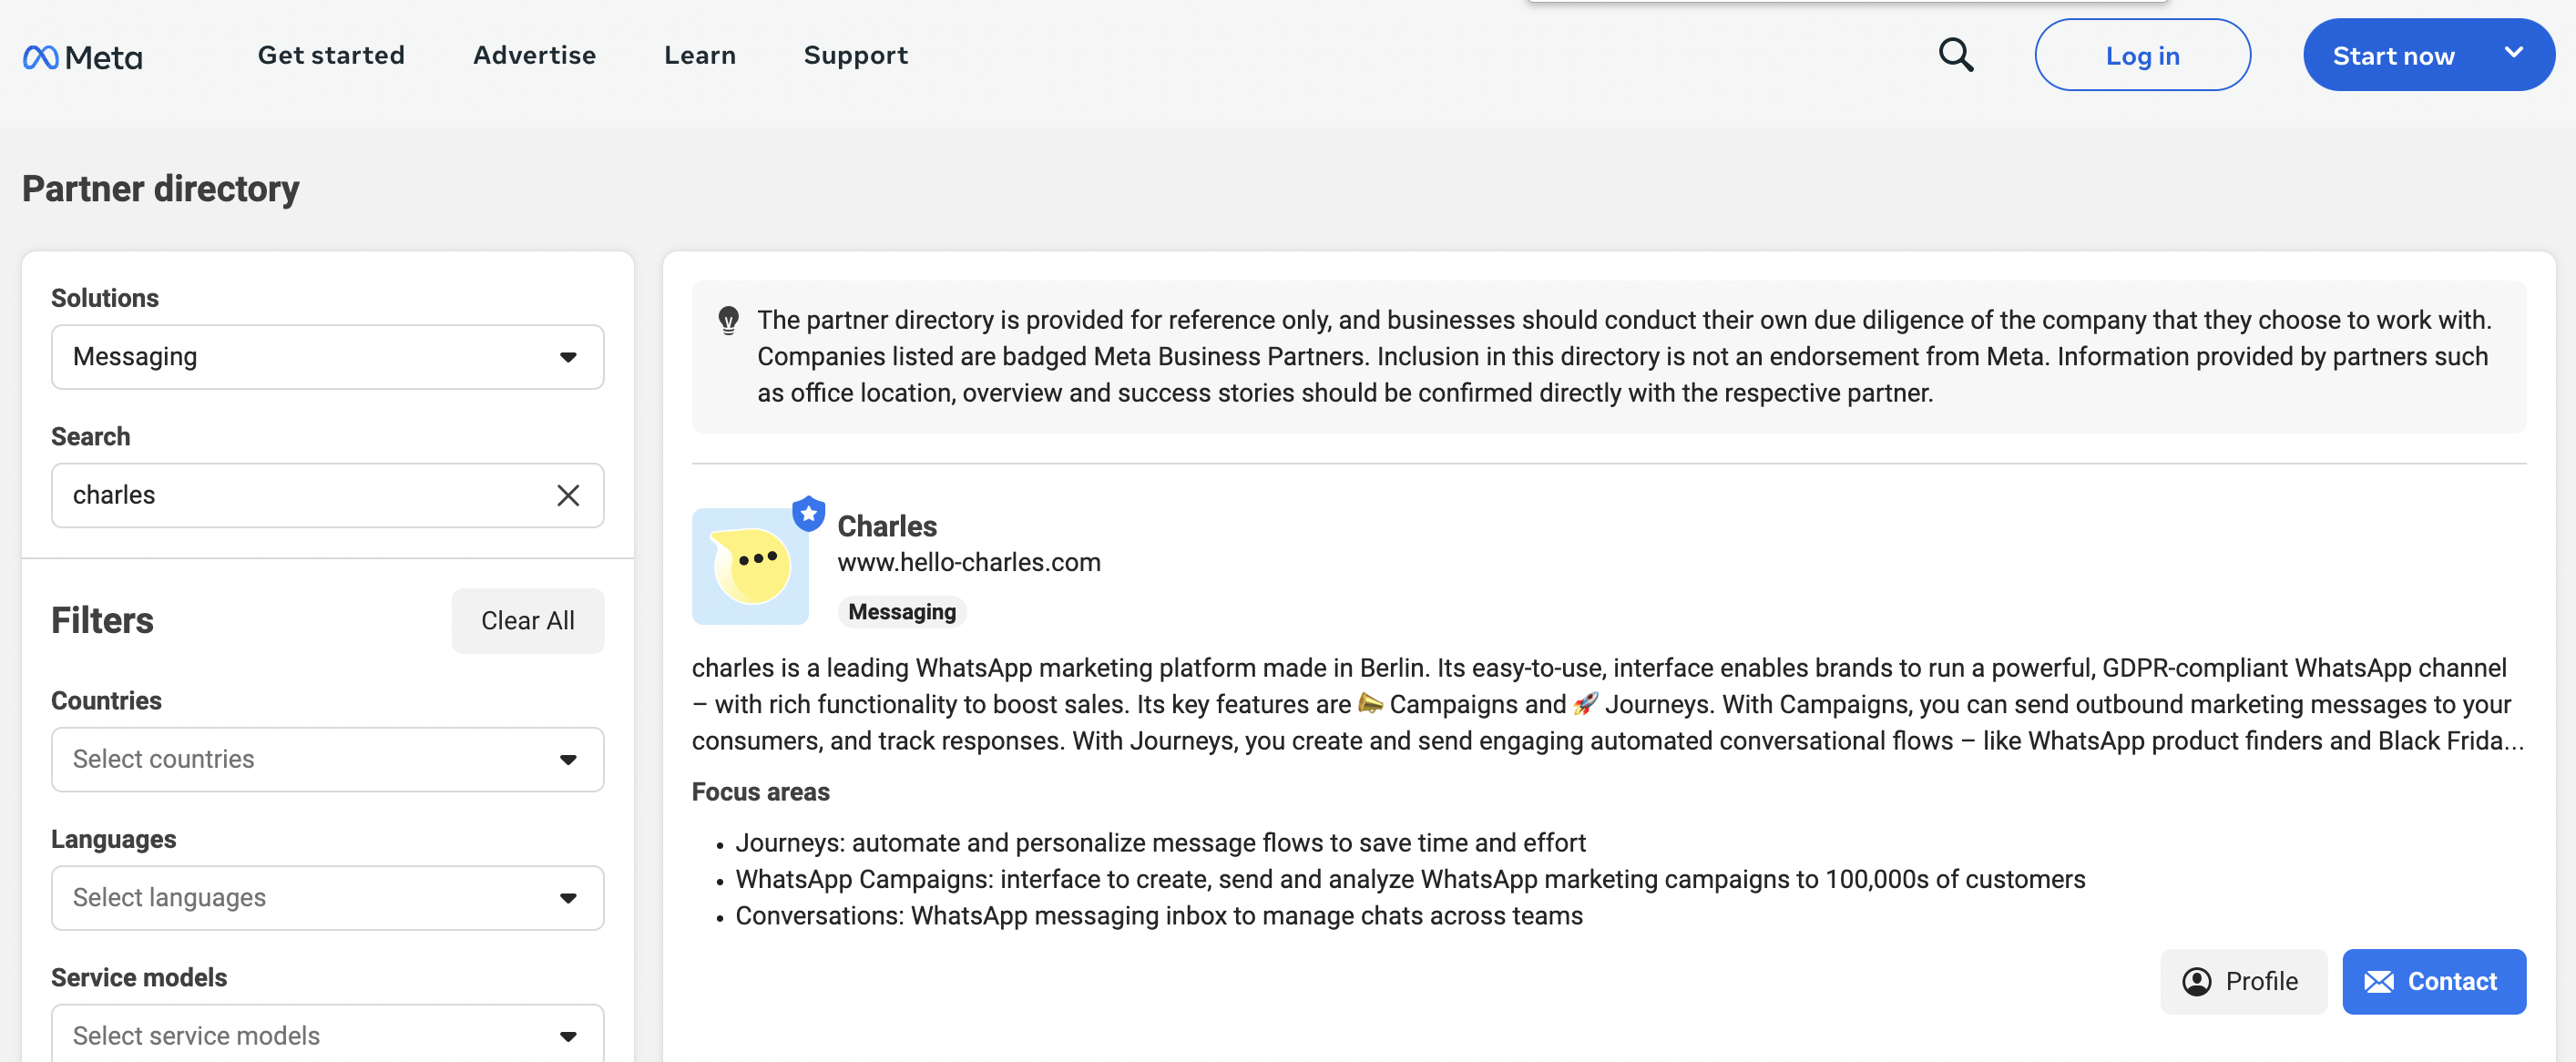Image resolution: width=2576 pixels, height=1062 pixels.
Task: Open the Languages selector
Action: pyautogui.click(x=327, y=897)
